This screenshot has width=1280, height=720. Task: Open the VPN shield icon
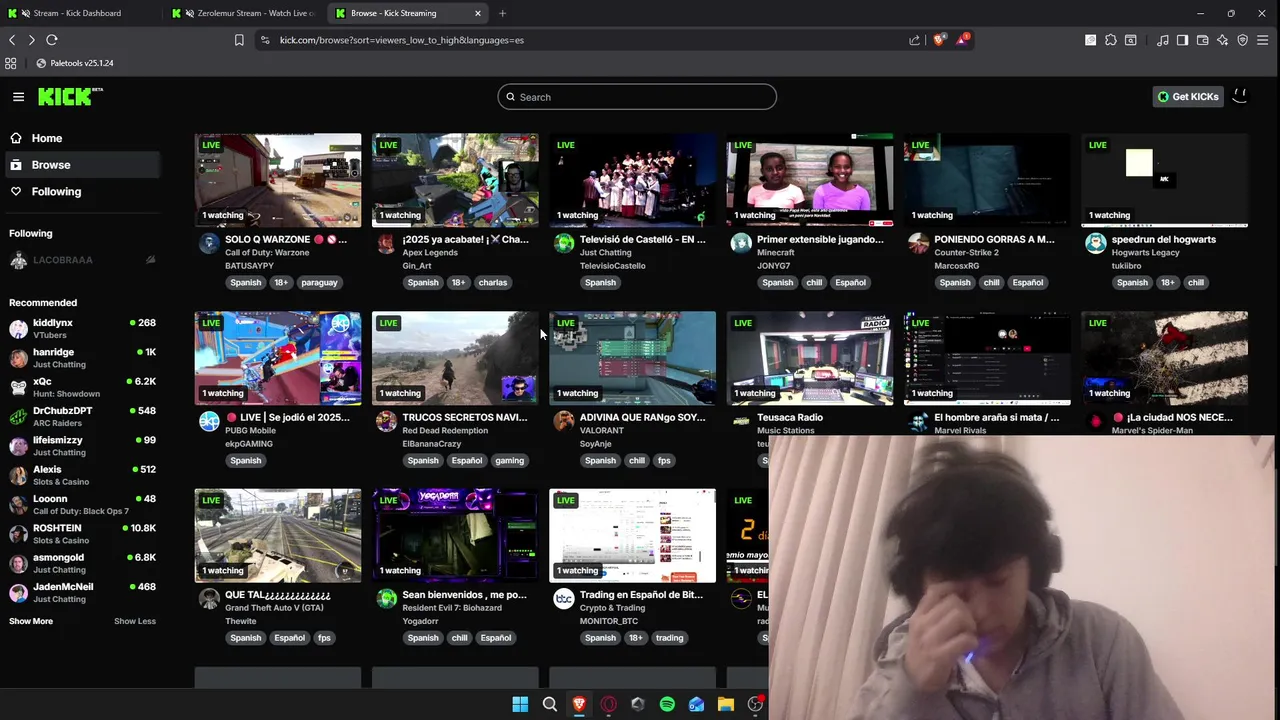(1243, 40)
